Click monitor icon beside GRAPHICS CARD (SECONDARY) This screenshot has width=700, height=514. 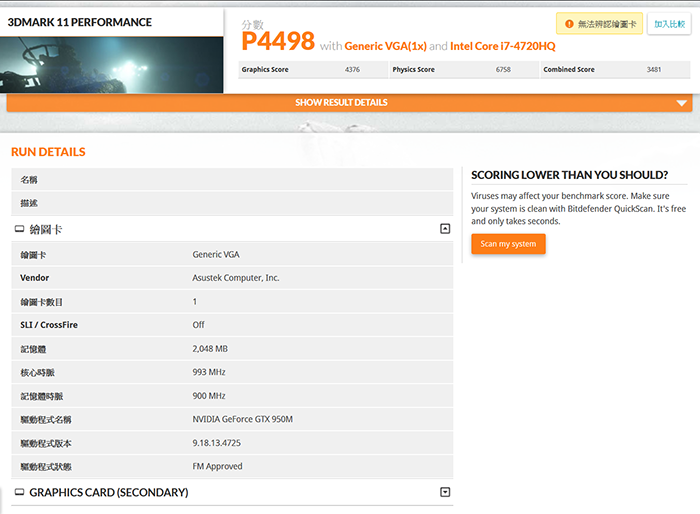(19, 492)
